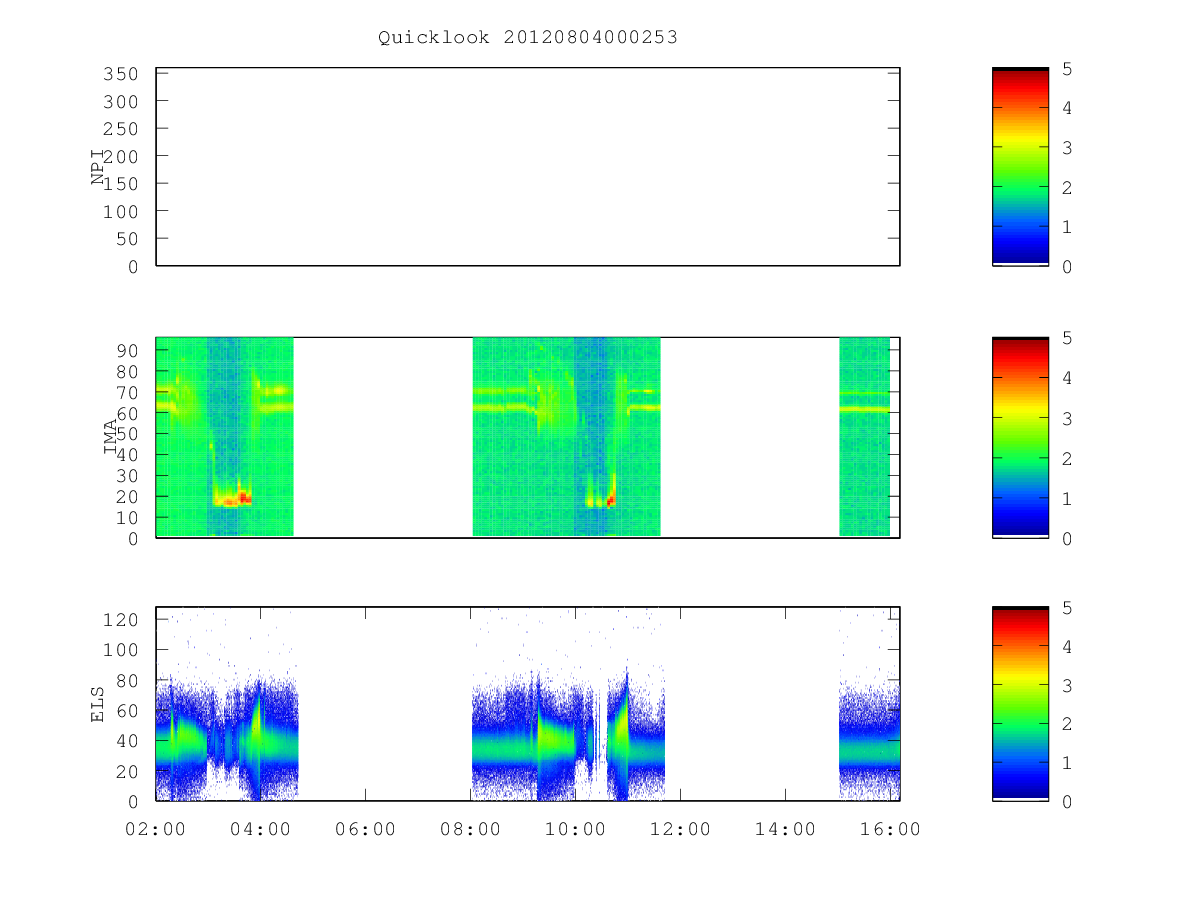Click the 90 tick on IMA axis
Viewport: 1200px width, 900px height.
[x=127, y=349]
